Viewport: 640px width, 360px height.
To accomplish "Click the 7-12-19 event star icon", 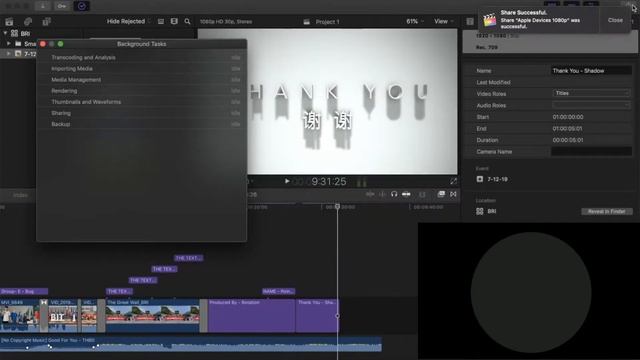I will pos(480,179).
